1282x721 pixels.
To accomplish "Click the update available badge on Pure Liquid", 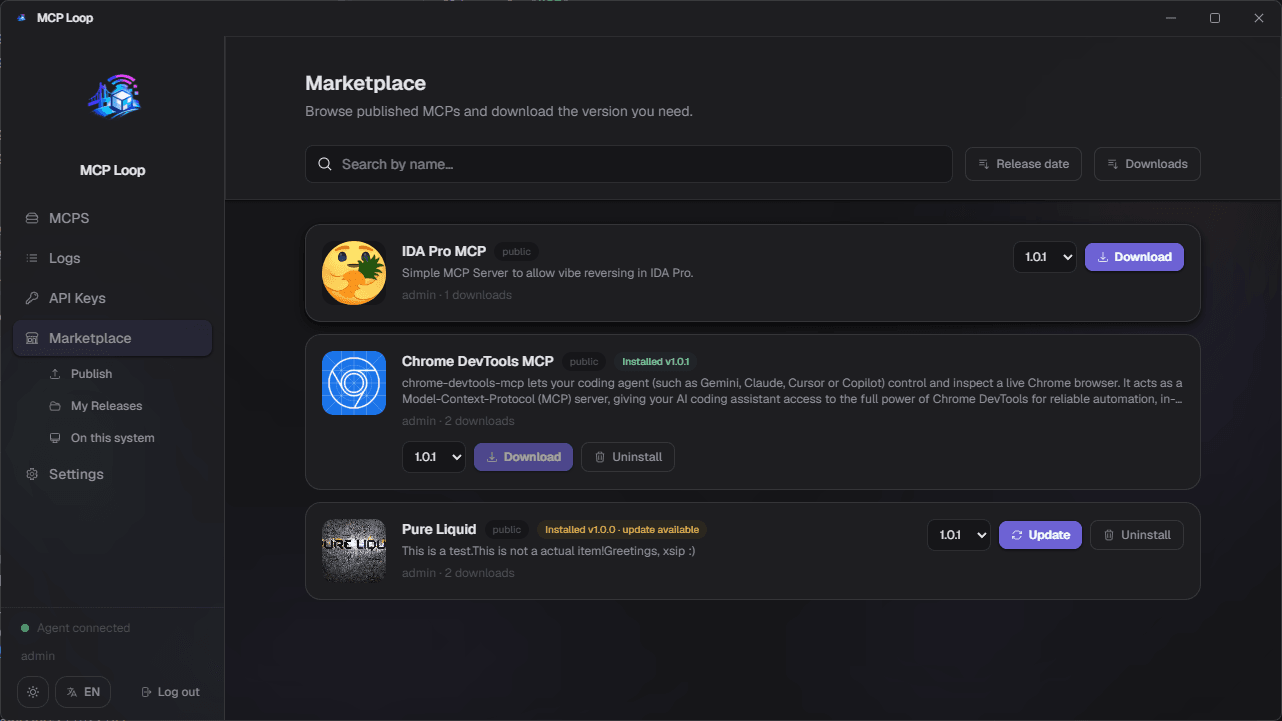I will pos(622,529).
